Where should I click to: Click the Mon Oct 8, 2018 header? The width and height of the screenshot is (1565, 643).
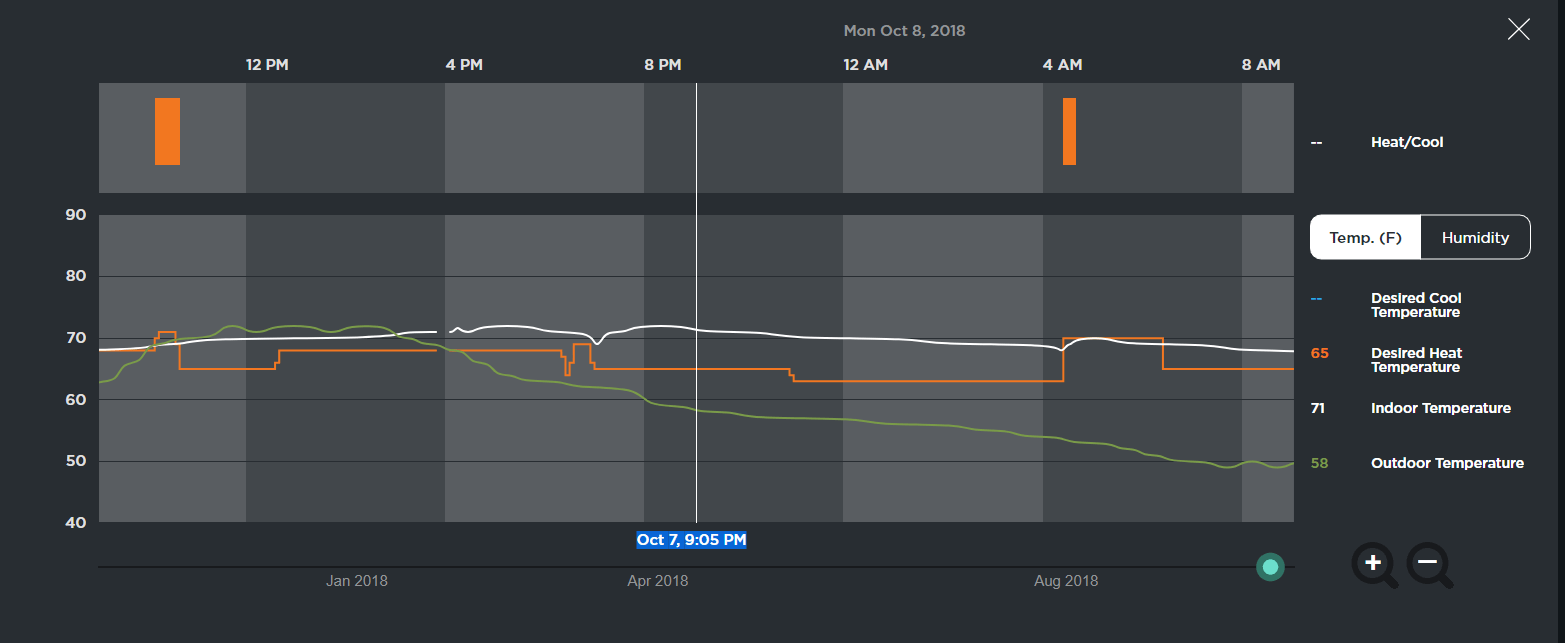[904, 30]
